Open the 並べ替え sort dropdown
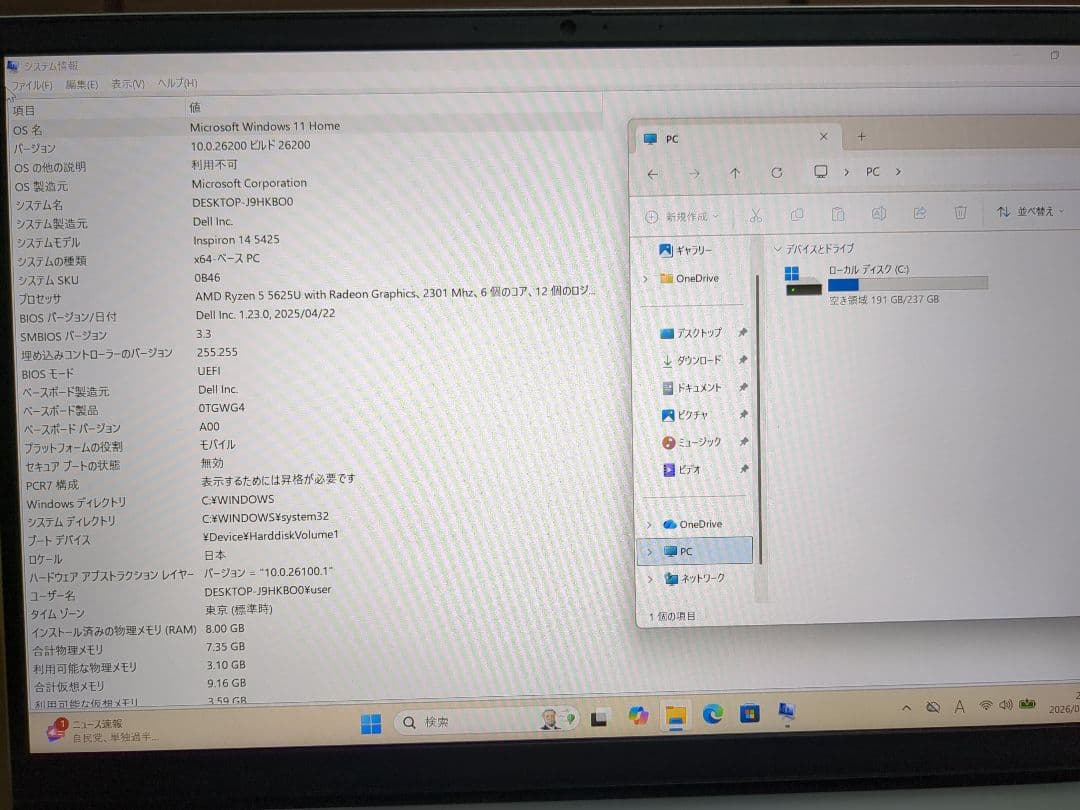 coord(1030,212)
